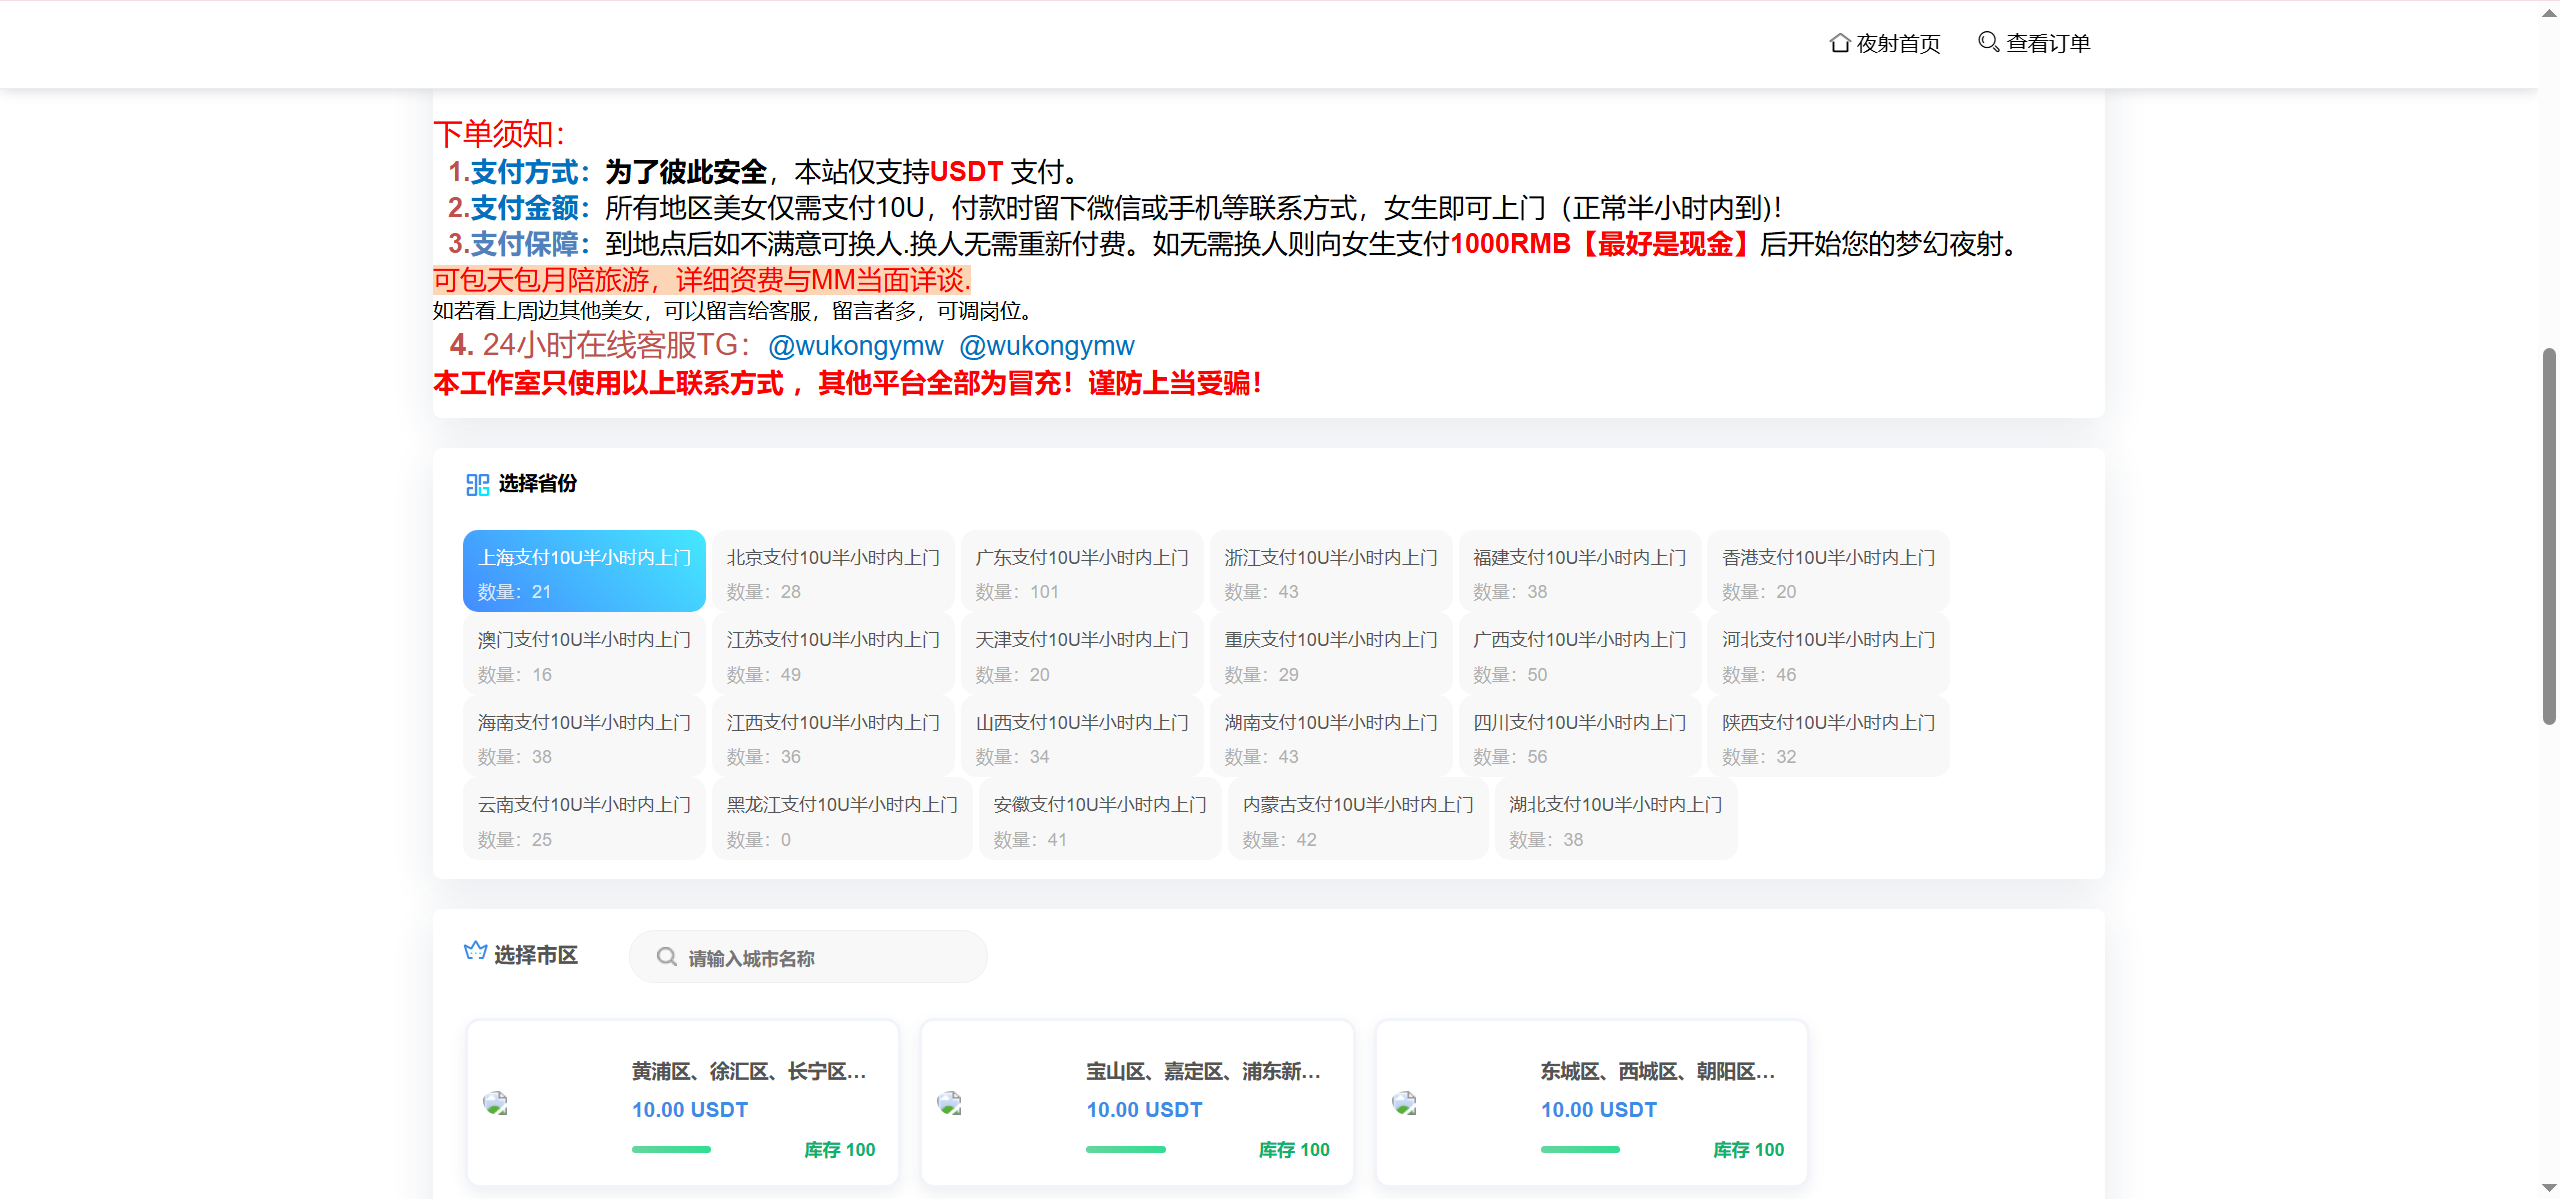Select the 上海 province card
Screen dimensions: 2560x1199
(x=584, y=571)
